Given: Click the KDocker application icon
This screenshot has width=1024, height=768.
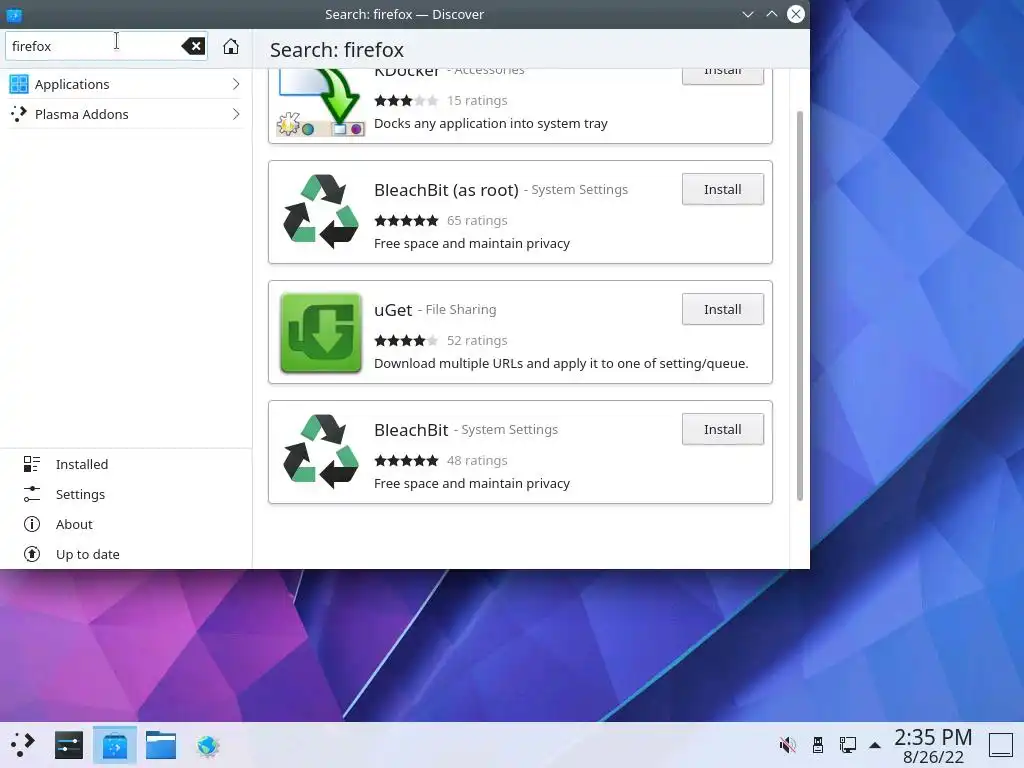Looking at the screenshot, I should (321, 103).
